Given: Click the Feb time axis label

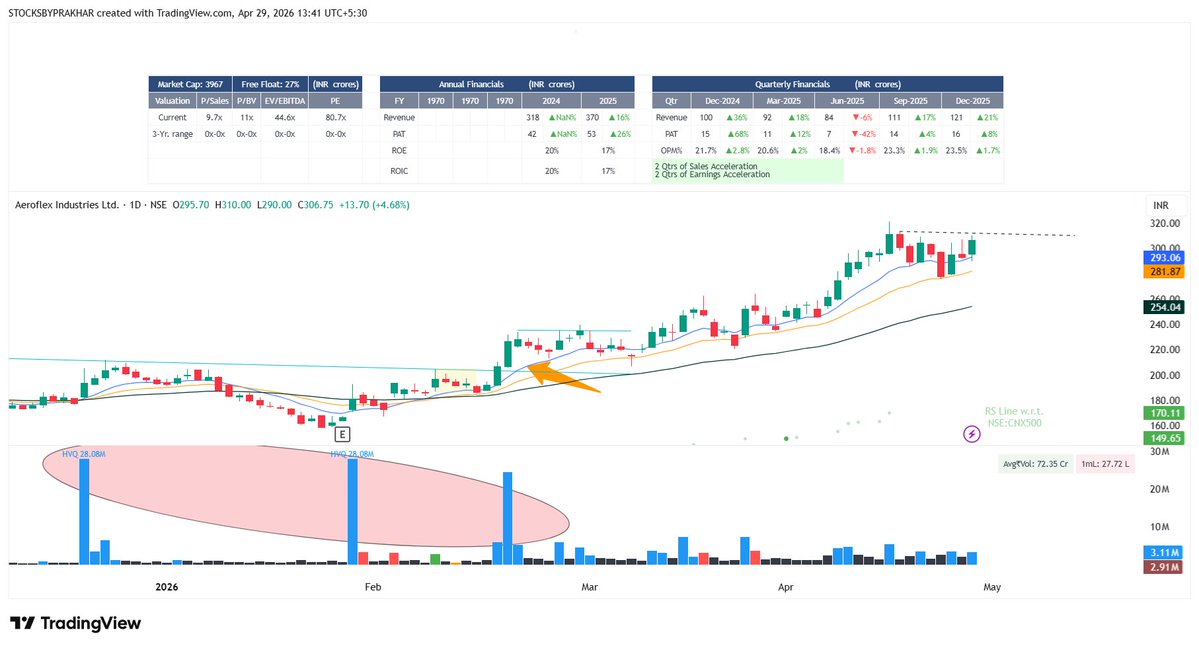Looking at the screenshot, I should click(x=372, y=588).
